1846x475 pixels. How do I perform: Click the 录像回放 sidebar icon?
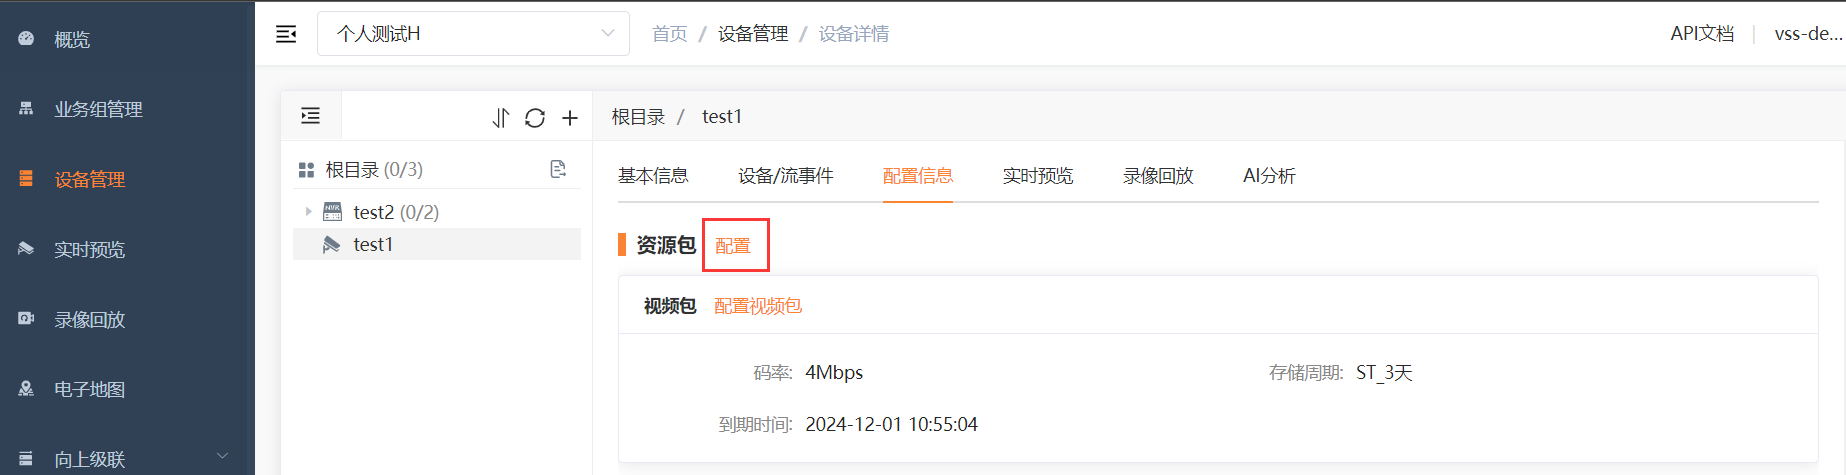coord(26,319)
